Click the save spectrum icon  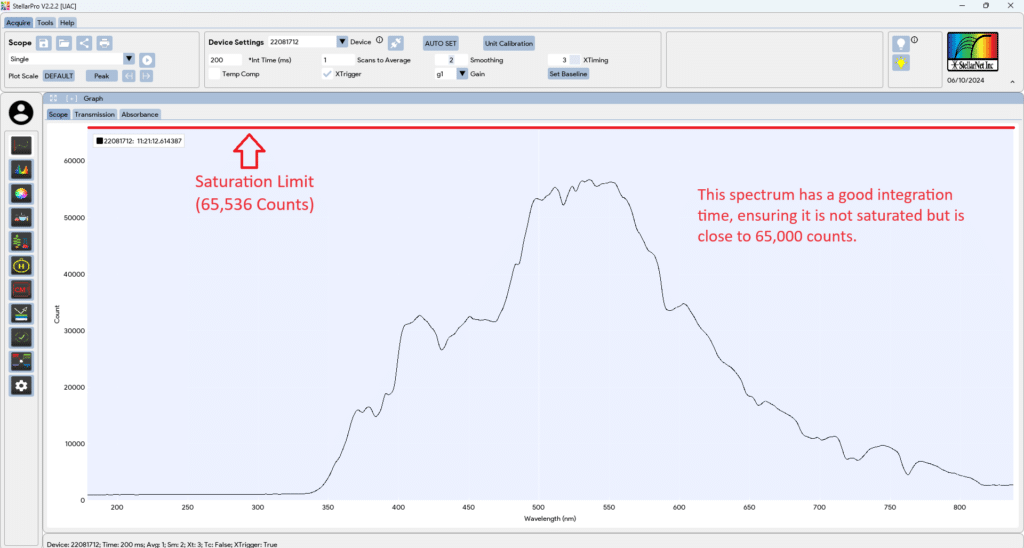pos(44,43)
